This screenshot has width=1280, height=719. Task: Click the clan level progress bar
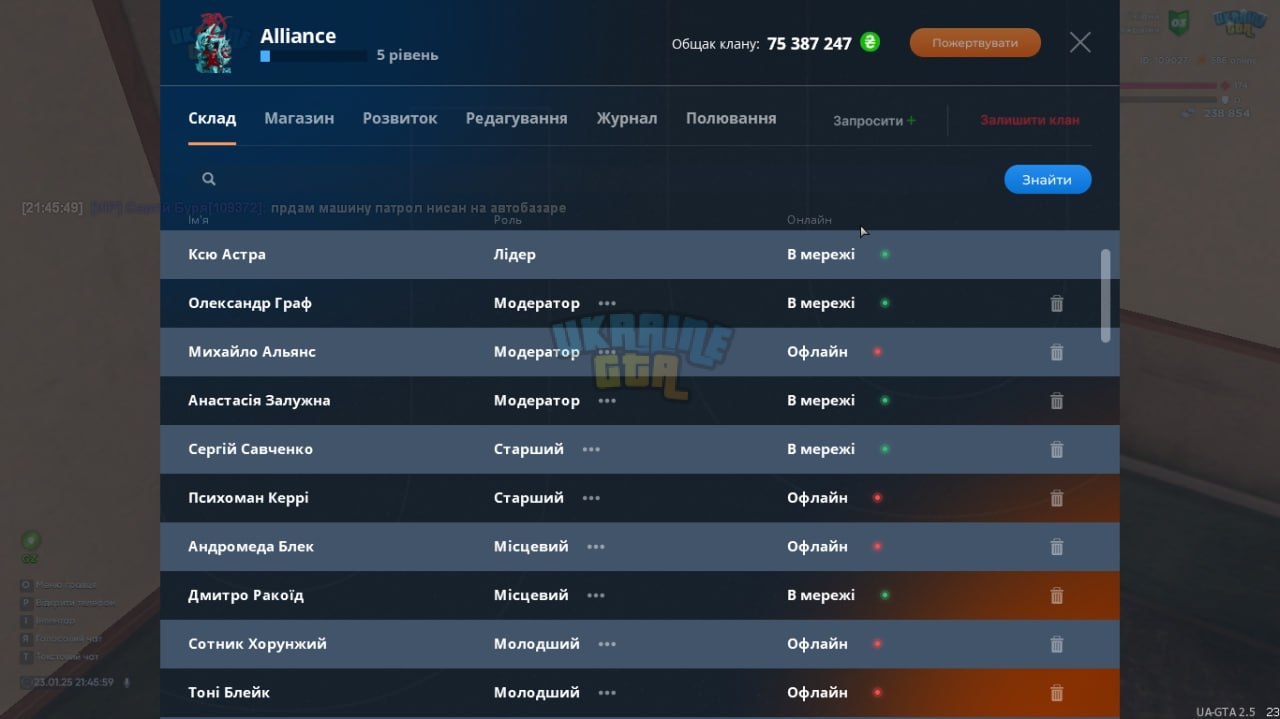(x=313, y=57)
